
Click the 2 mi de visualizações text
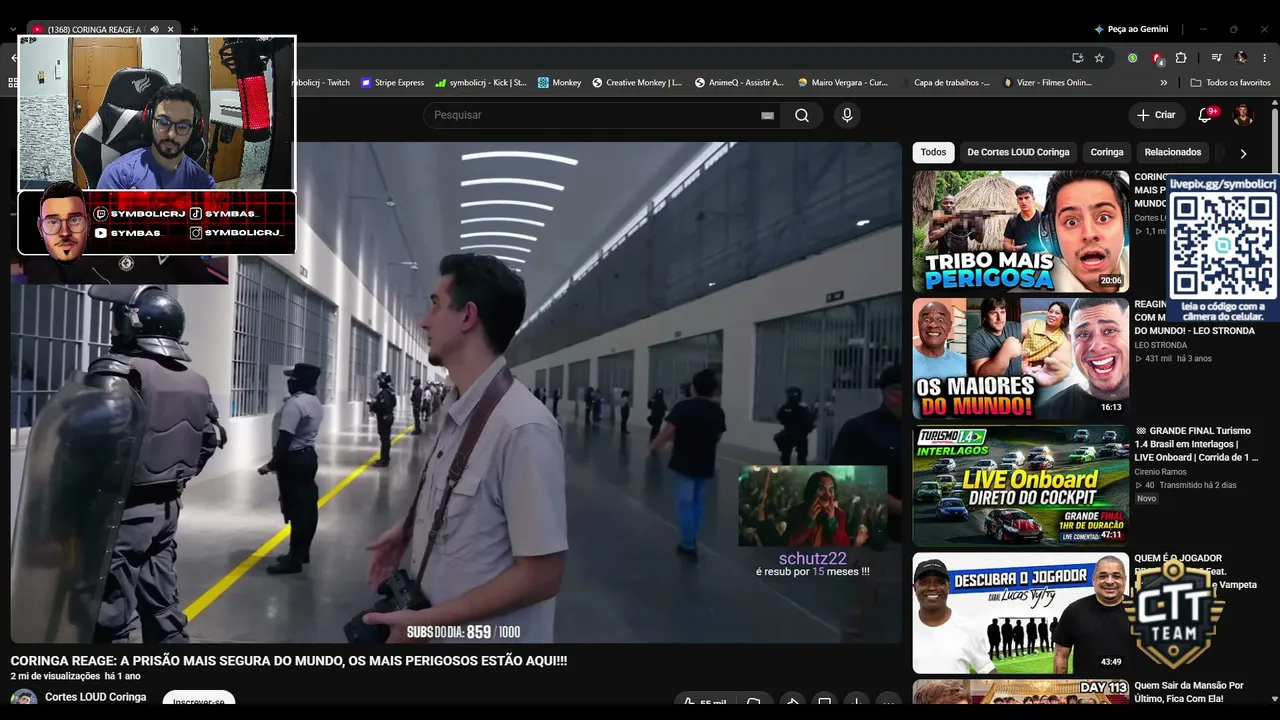point(54,677)
